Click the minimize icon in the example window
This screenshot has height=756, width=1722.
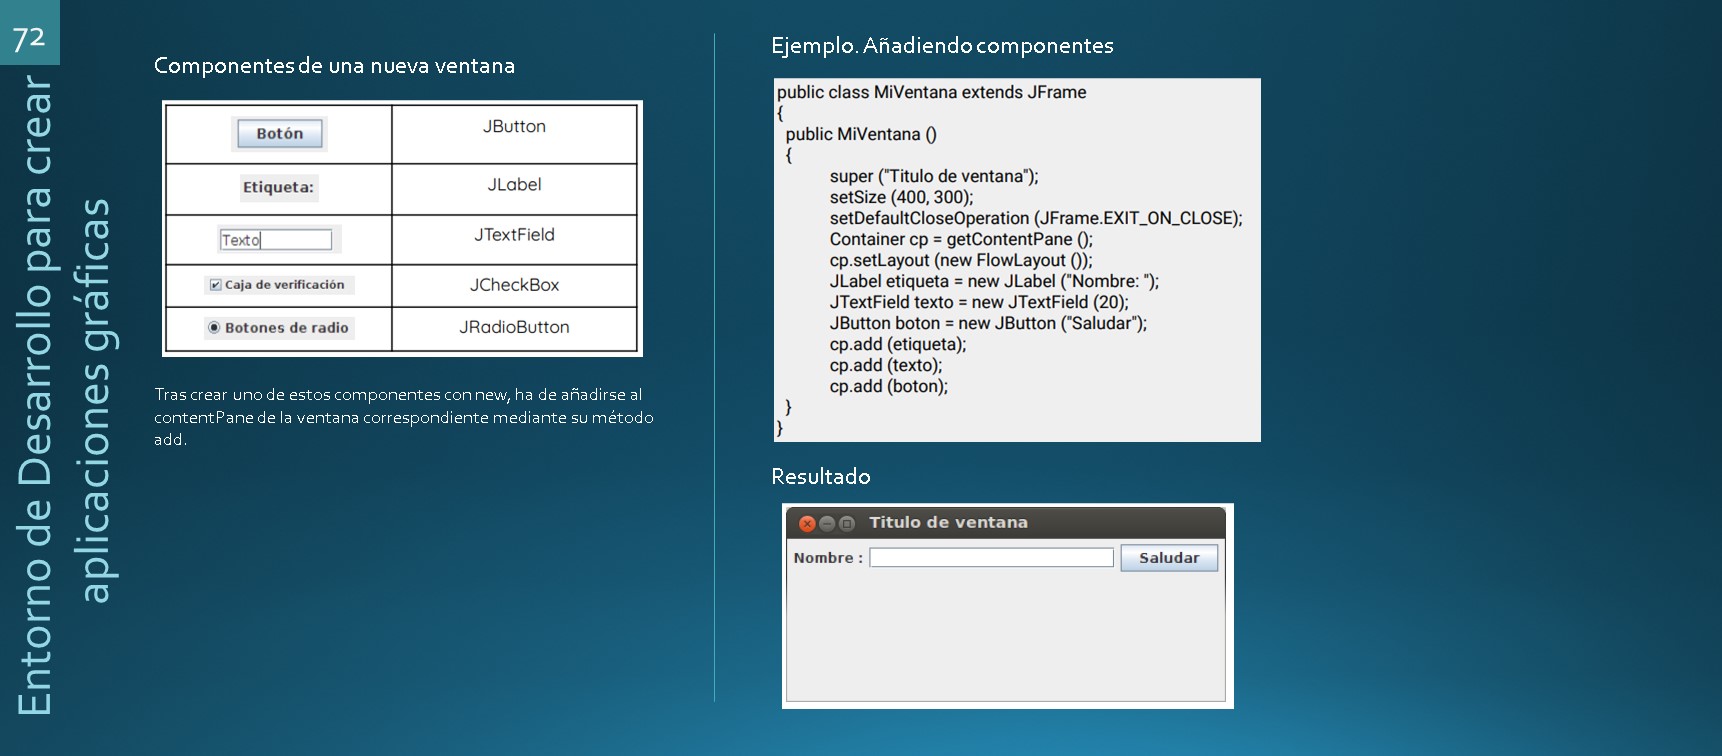pyautogui.click(x=827, y=523)
